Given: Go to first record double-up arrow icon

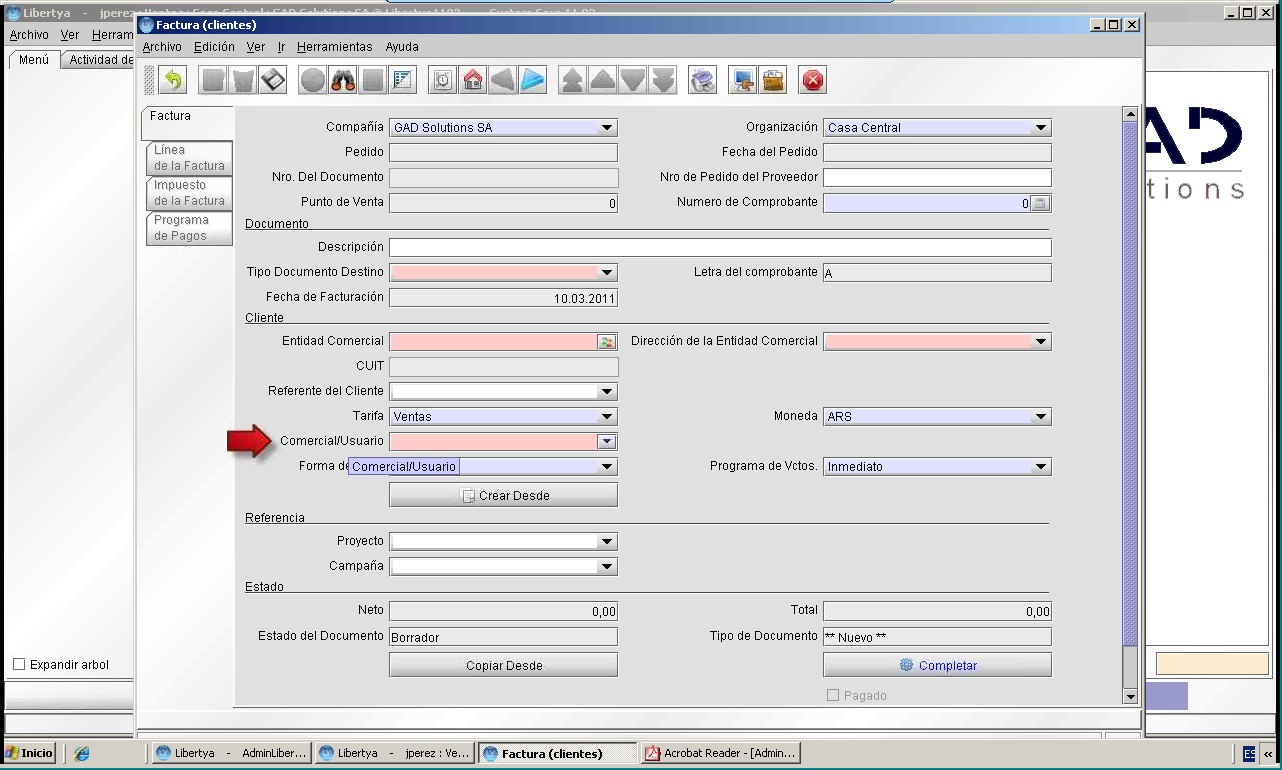Looking at the screenshot, I should click(x=573, y=80).
